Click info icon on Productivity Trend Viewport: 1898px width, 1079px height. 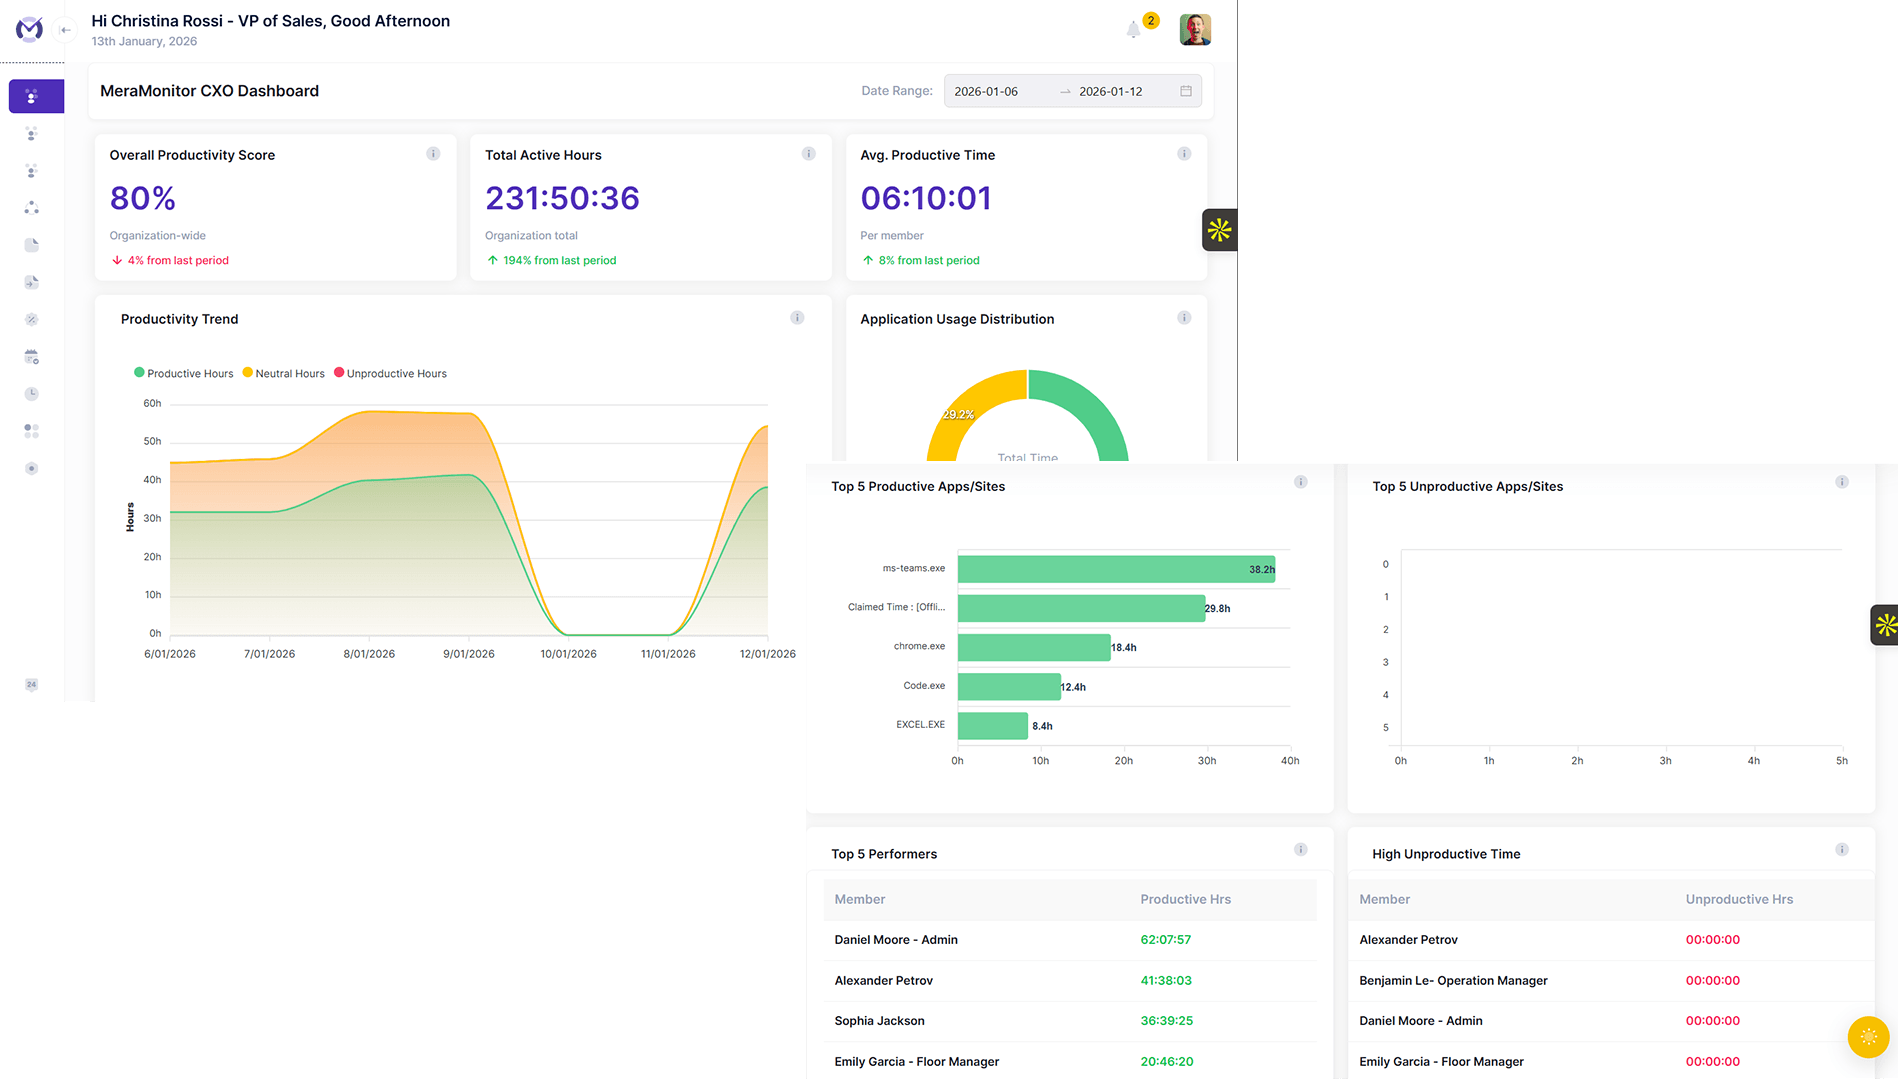(x=797, y=318)
